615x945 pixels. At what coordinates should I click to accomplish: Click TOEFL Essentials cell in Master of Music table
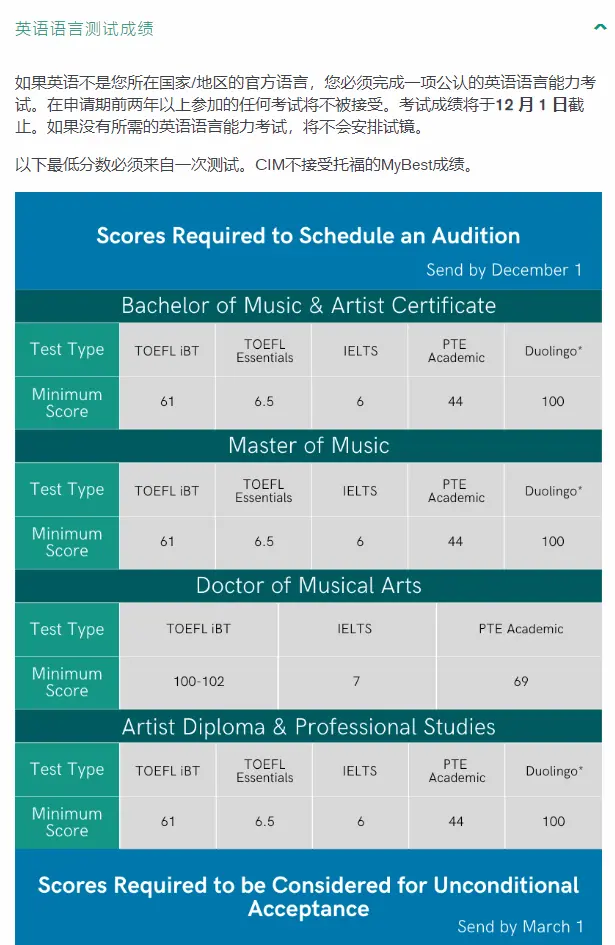coord(264,490)
